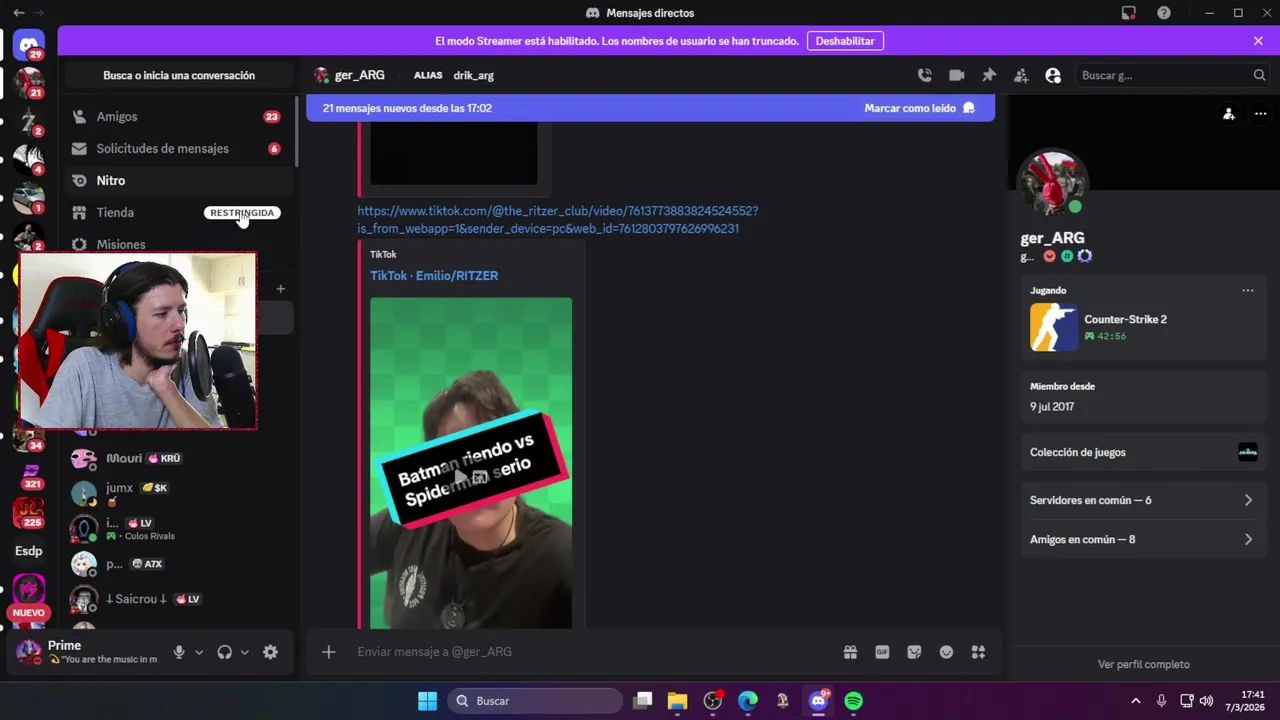
Task: Open the TikTok video URL link
Action: tap(558, 220)
